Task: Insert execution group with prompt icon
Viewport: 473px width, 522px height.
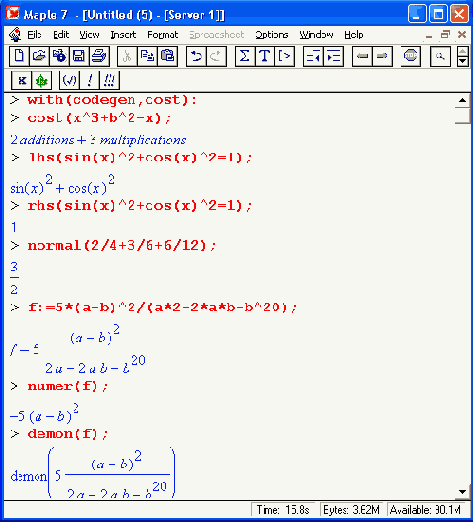Action: pyautogui.click(x=284, y=56)
